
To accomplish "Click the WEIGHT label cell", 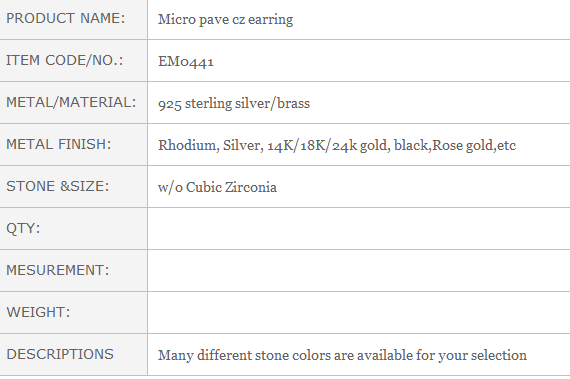I will (73, 313).
